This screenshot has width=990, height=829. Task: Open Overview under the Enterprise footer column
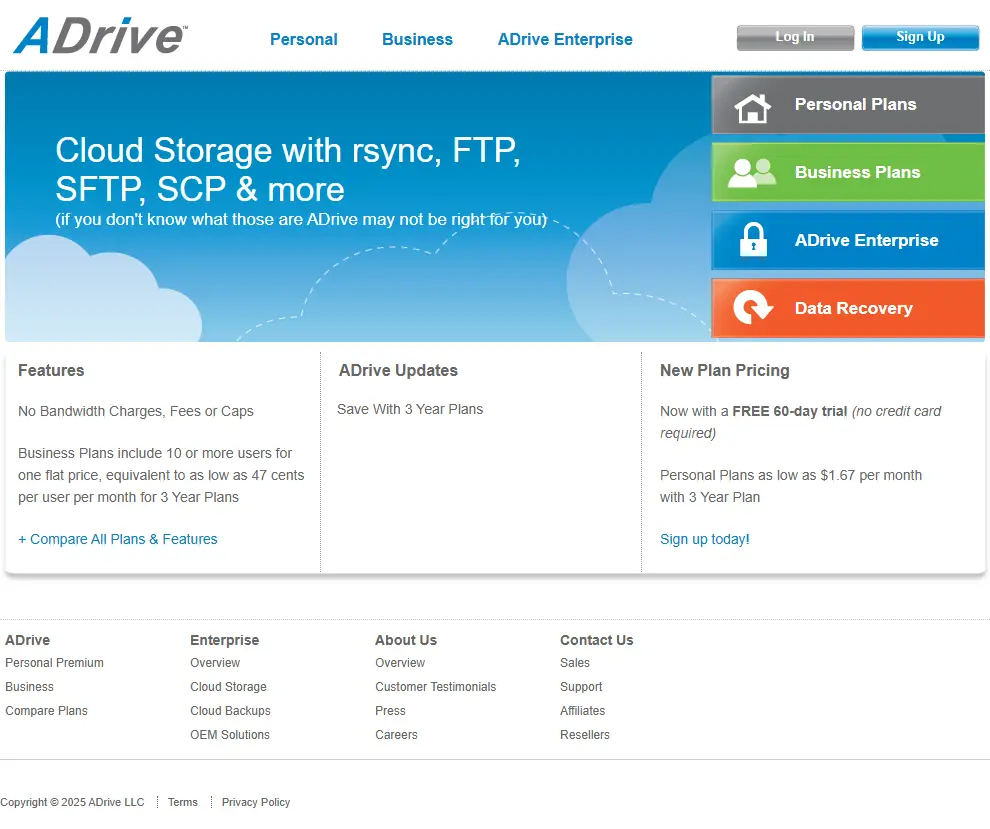coord(215,663)
